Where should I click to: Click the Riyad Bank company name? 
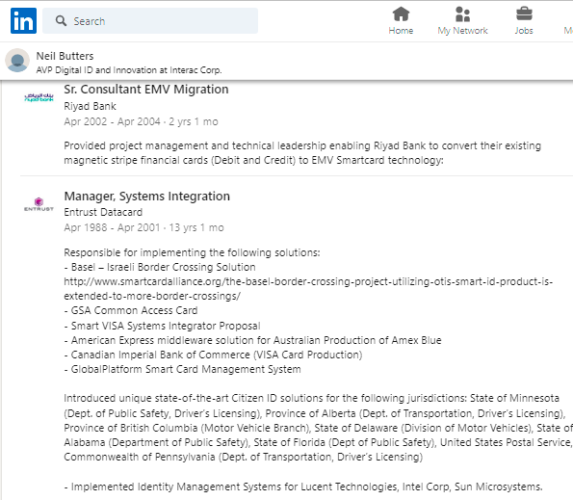(90, 106)
